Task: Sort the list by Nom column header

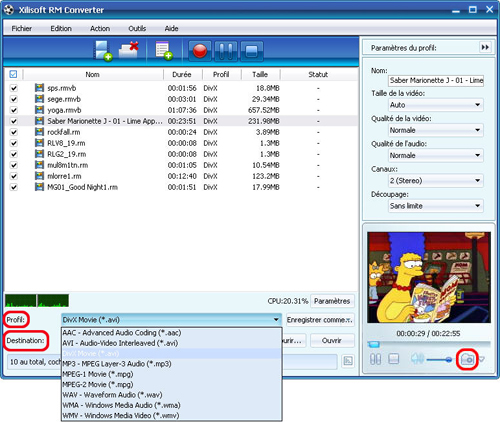Action: (93, 74)
